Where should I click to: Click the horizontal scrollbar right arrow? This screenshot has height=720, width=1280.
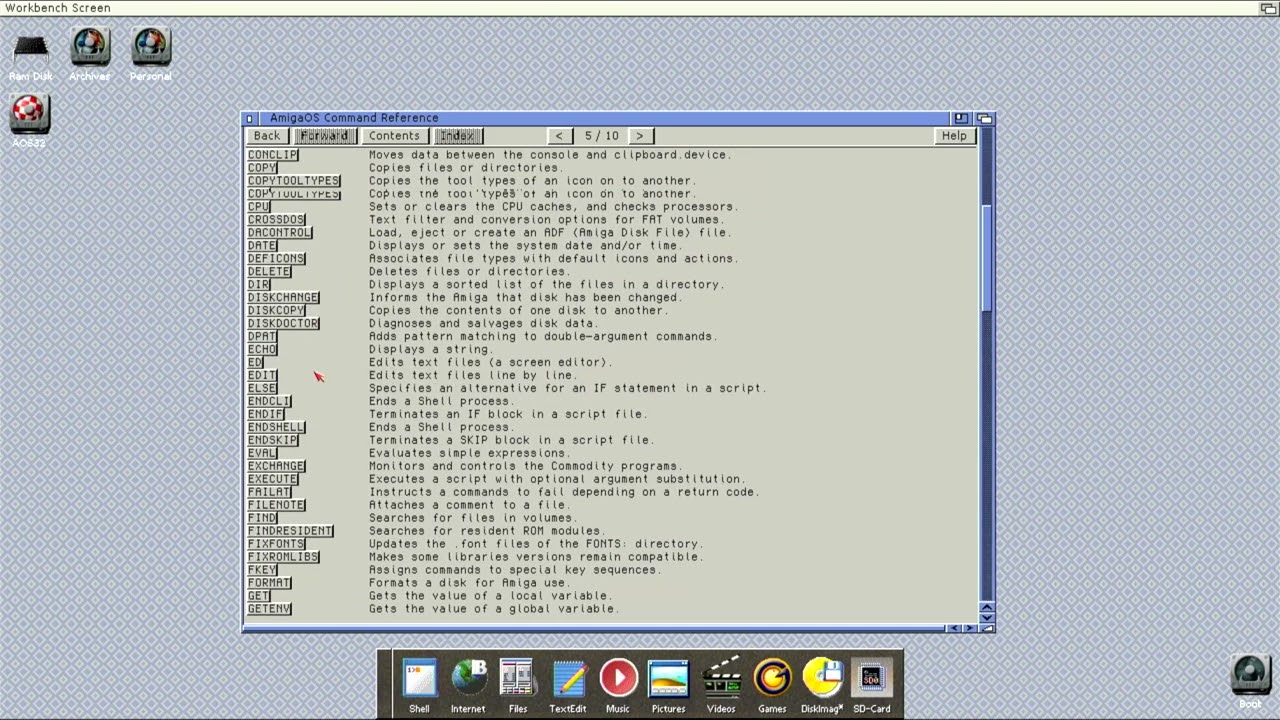click(969, 628)
